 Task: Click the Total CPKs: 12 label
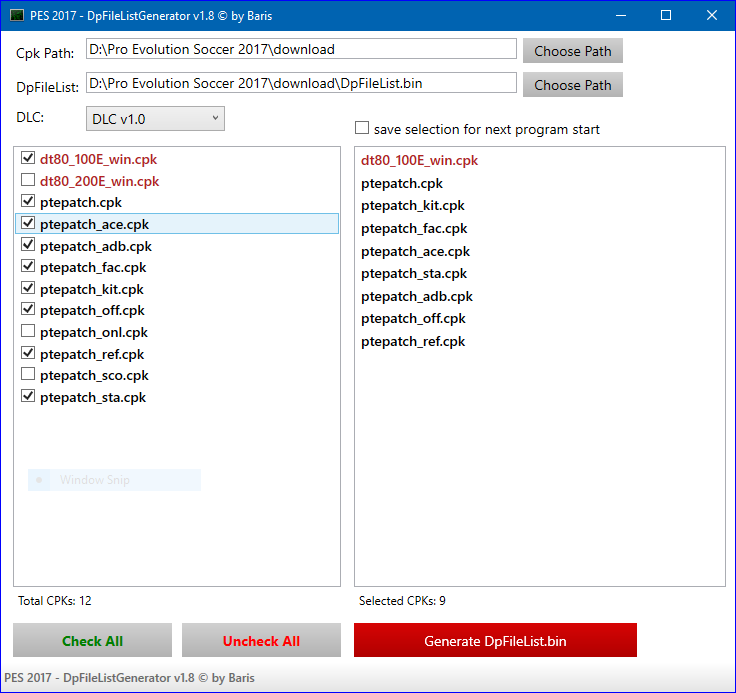[x=54, y=601]
